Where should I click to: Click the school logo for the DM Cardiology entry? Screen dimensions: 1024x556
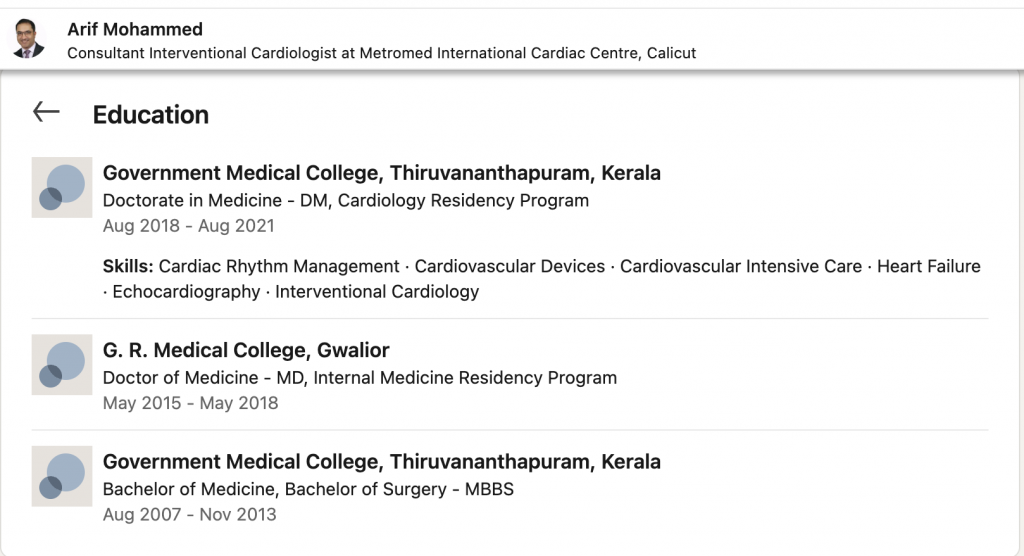(x=62, y=187)
